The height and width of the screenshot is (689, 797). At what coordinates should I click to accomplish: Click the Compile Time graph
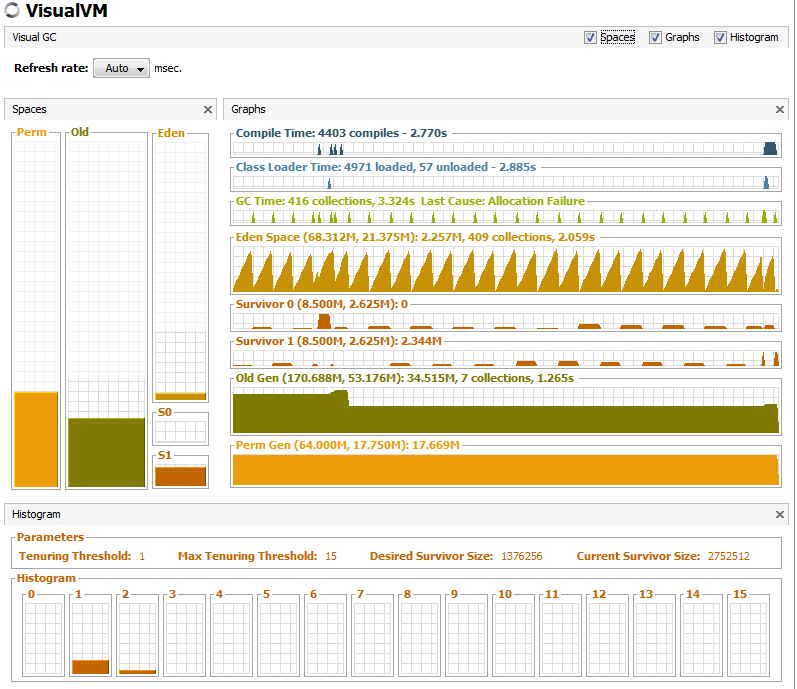506,148
